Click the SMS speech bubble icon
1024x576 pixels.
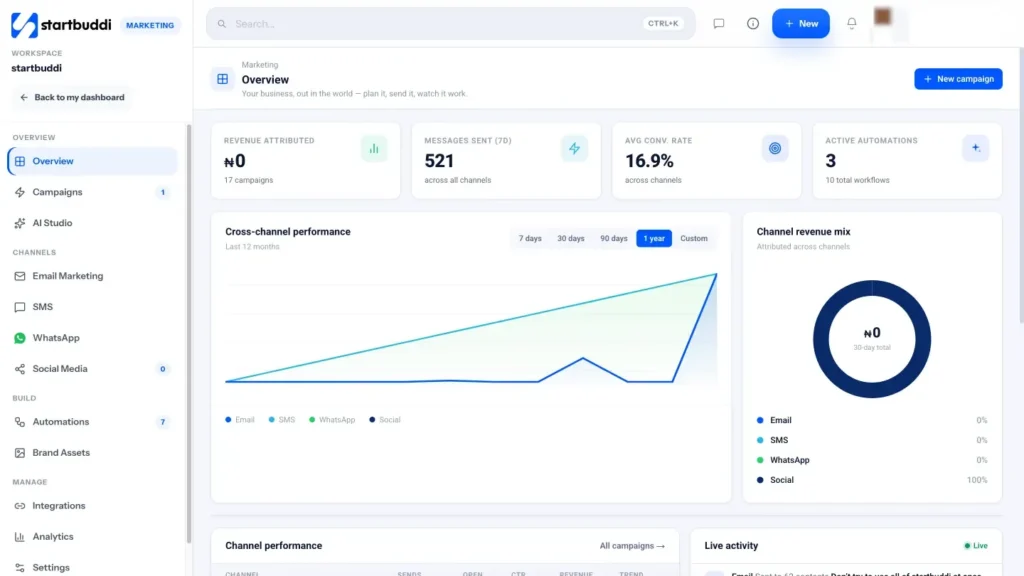[20, 307]
